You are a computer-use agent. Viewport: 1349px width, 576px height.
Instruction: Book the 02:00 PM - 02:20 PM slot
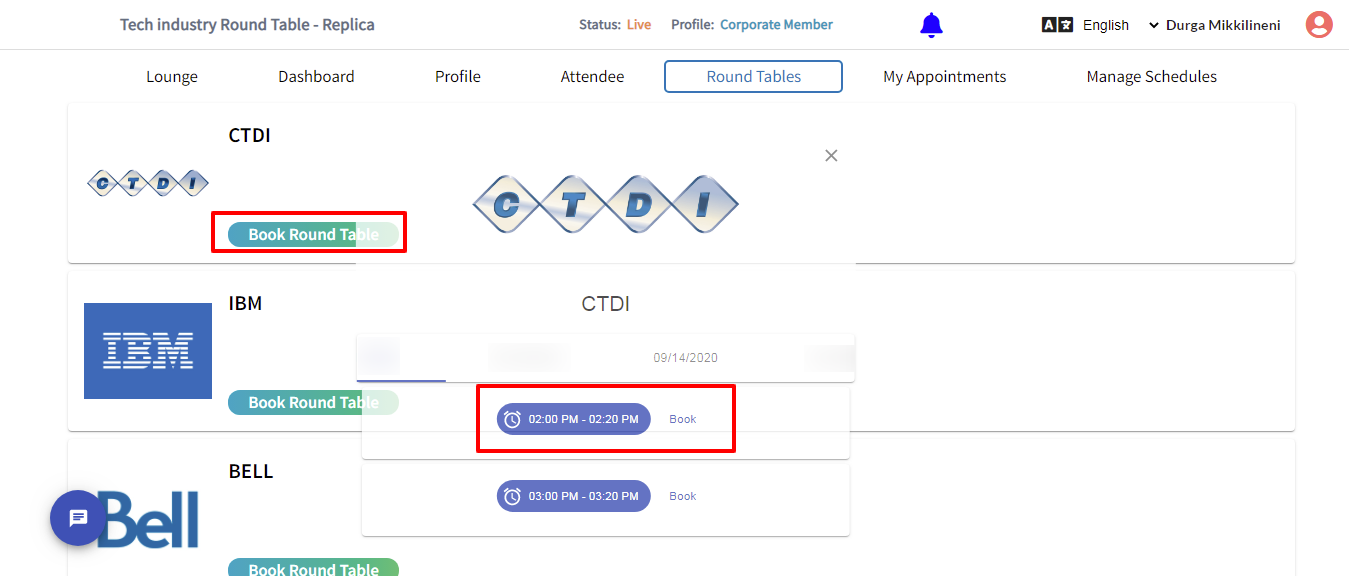683,419
